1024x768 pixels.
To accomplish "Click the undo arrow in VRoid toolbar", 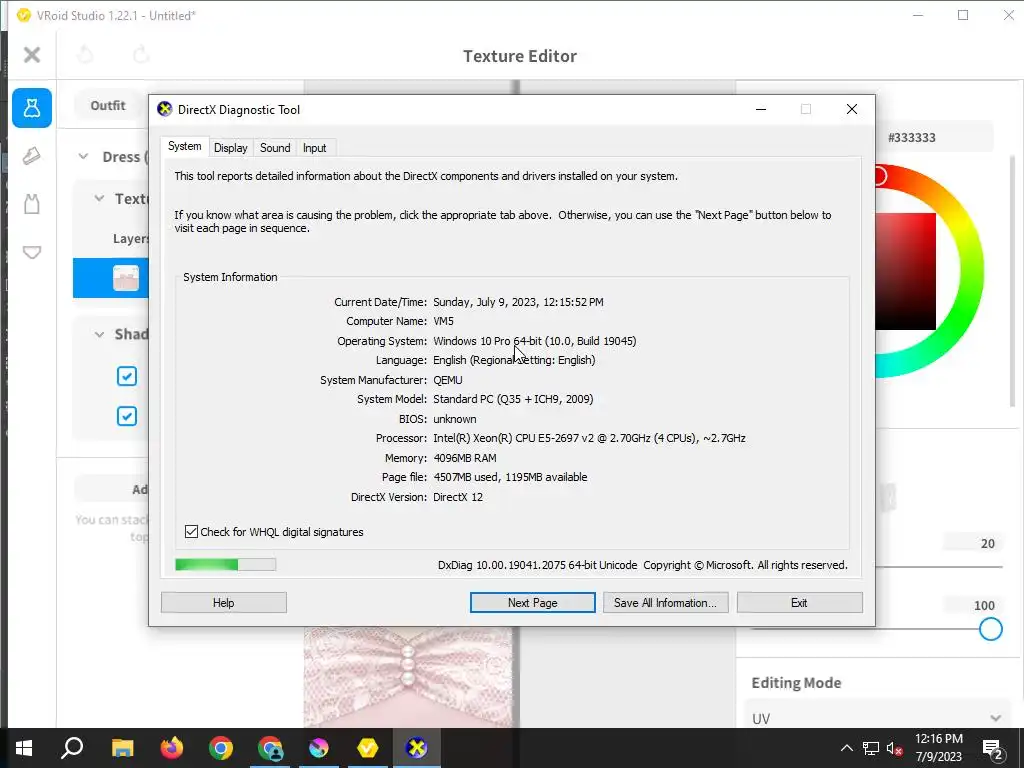I will 86,55.
